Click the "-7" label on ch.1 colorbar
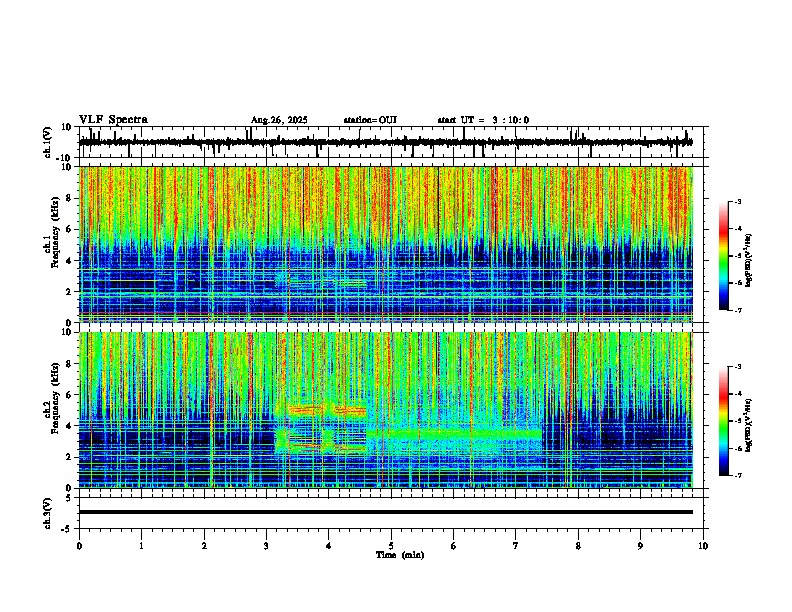Image resolution: width=792 pixels, height=612 pixels. coord(738,310)
